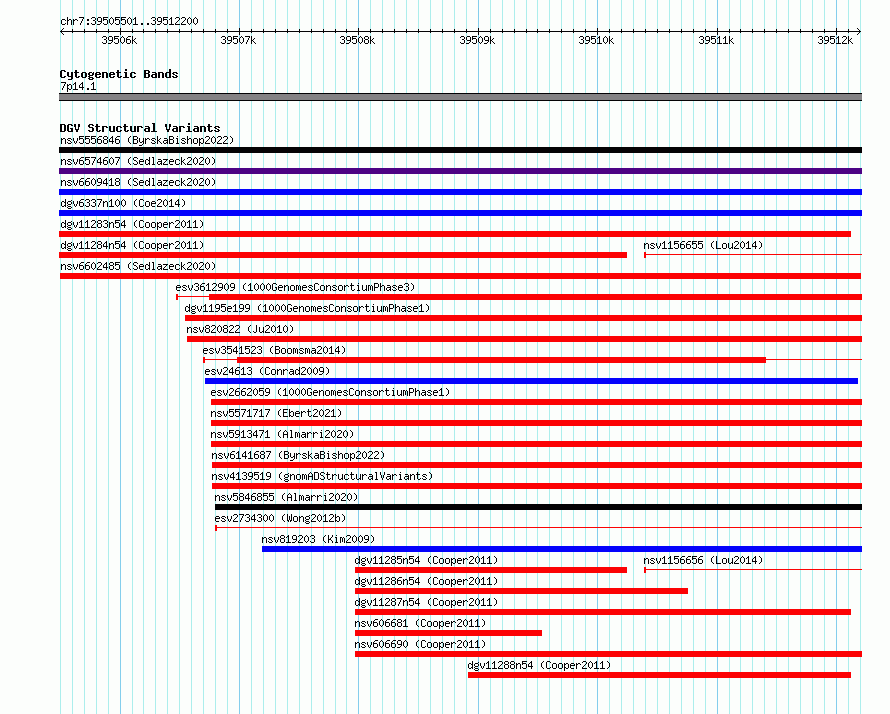Select the nsv6574607 (Sedlazeck2020) purple bar

pos(460,171)
